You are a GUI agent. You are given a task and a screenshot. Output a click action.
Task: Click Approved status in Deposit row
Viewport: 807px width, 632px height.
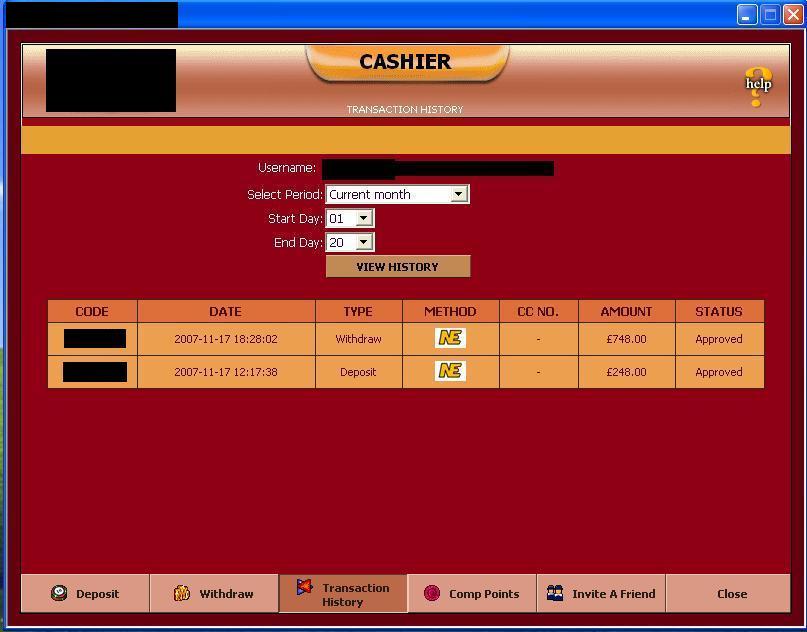(719, 372)
